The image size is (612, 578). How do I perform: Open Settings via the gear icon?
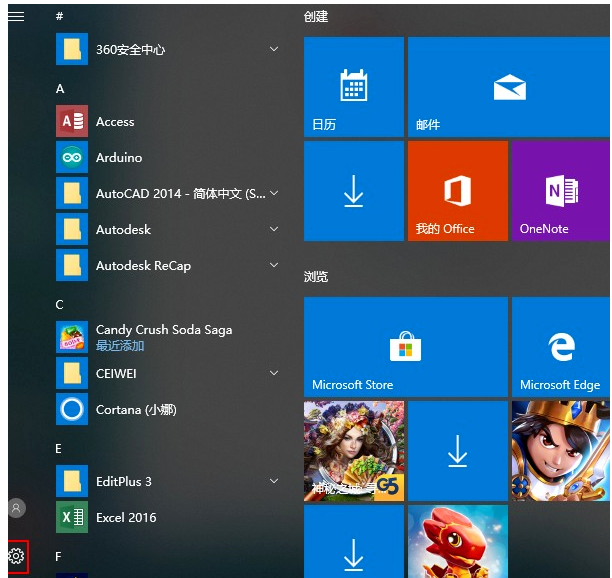pyautogui.click(x=16, y=556)
